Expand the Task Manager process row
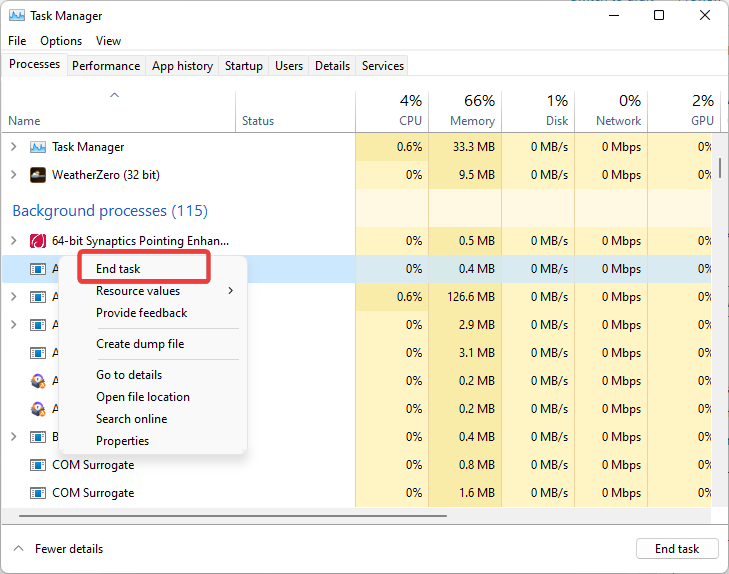The image size is (729, 574). point(13,147)
